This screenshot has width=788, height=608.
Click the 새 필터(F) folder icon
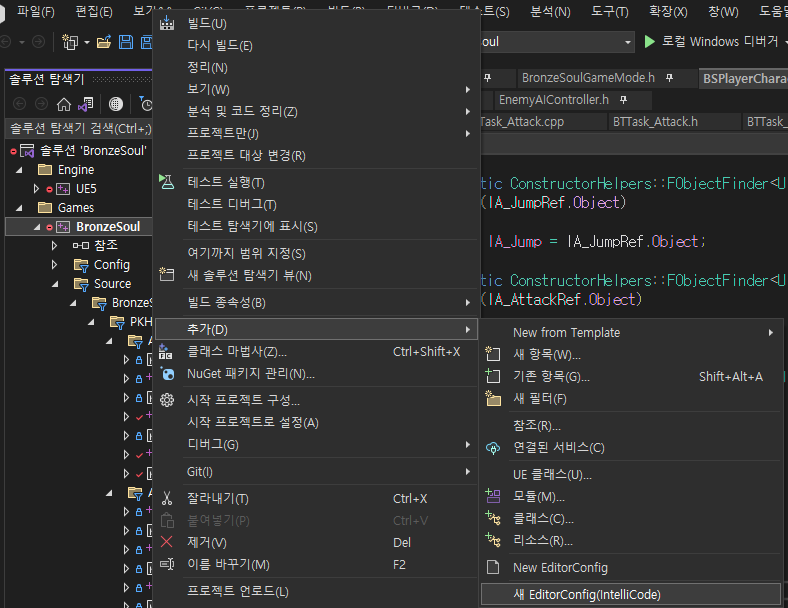[x=493, y=398]
